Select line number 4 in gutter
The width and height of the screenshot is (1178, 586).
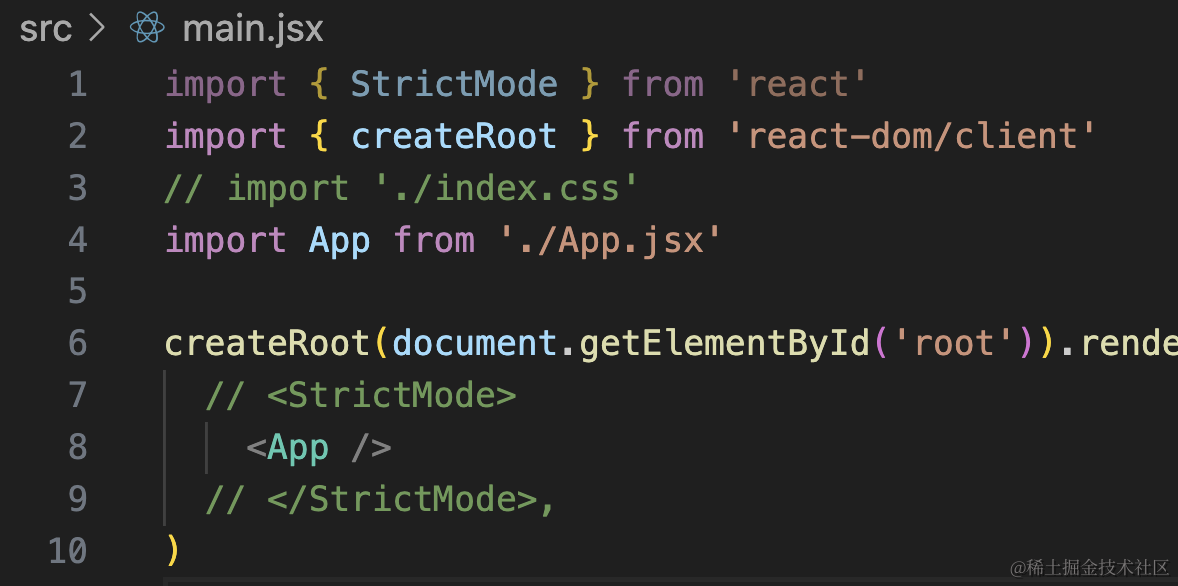(x=78, y=240)
